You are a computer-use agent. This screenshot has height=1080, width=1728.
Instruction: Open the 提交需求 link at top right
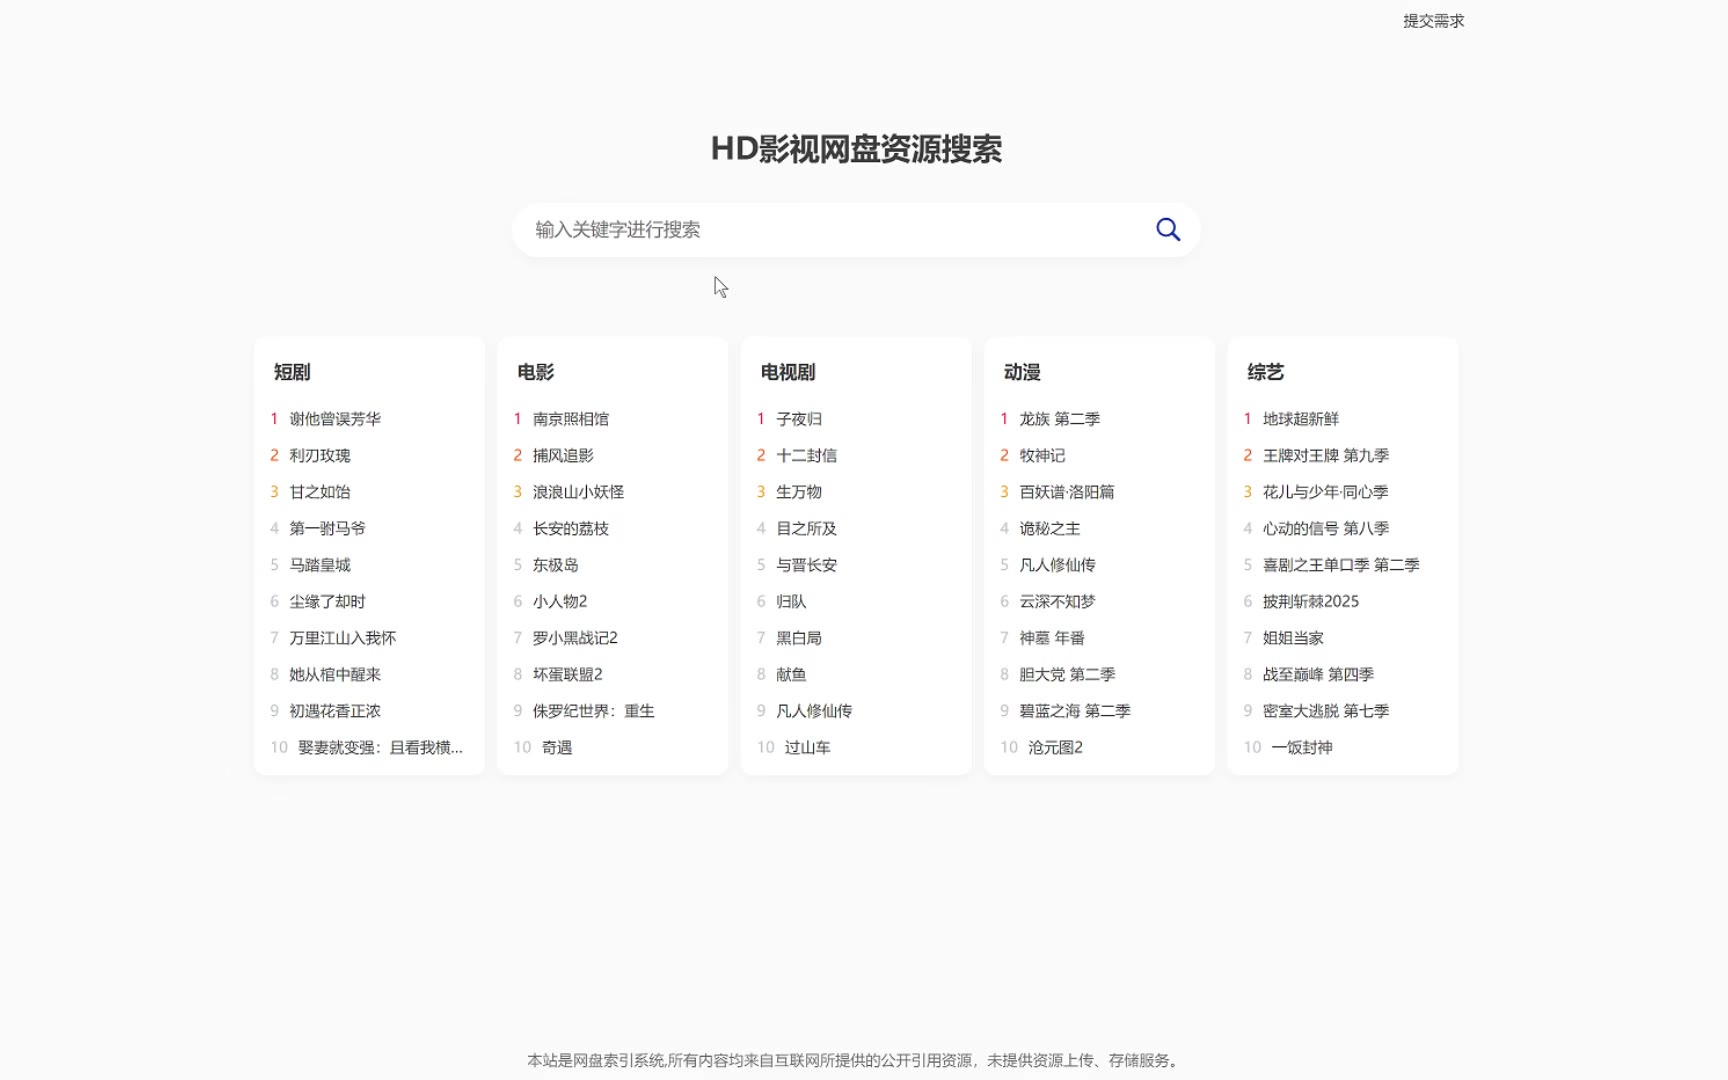(1433, 21)
